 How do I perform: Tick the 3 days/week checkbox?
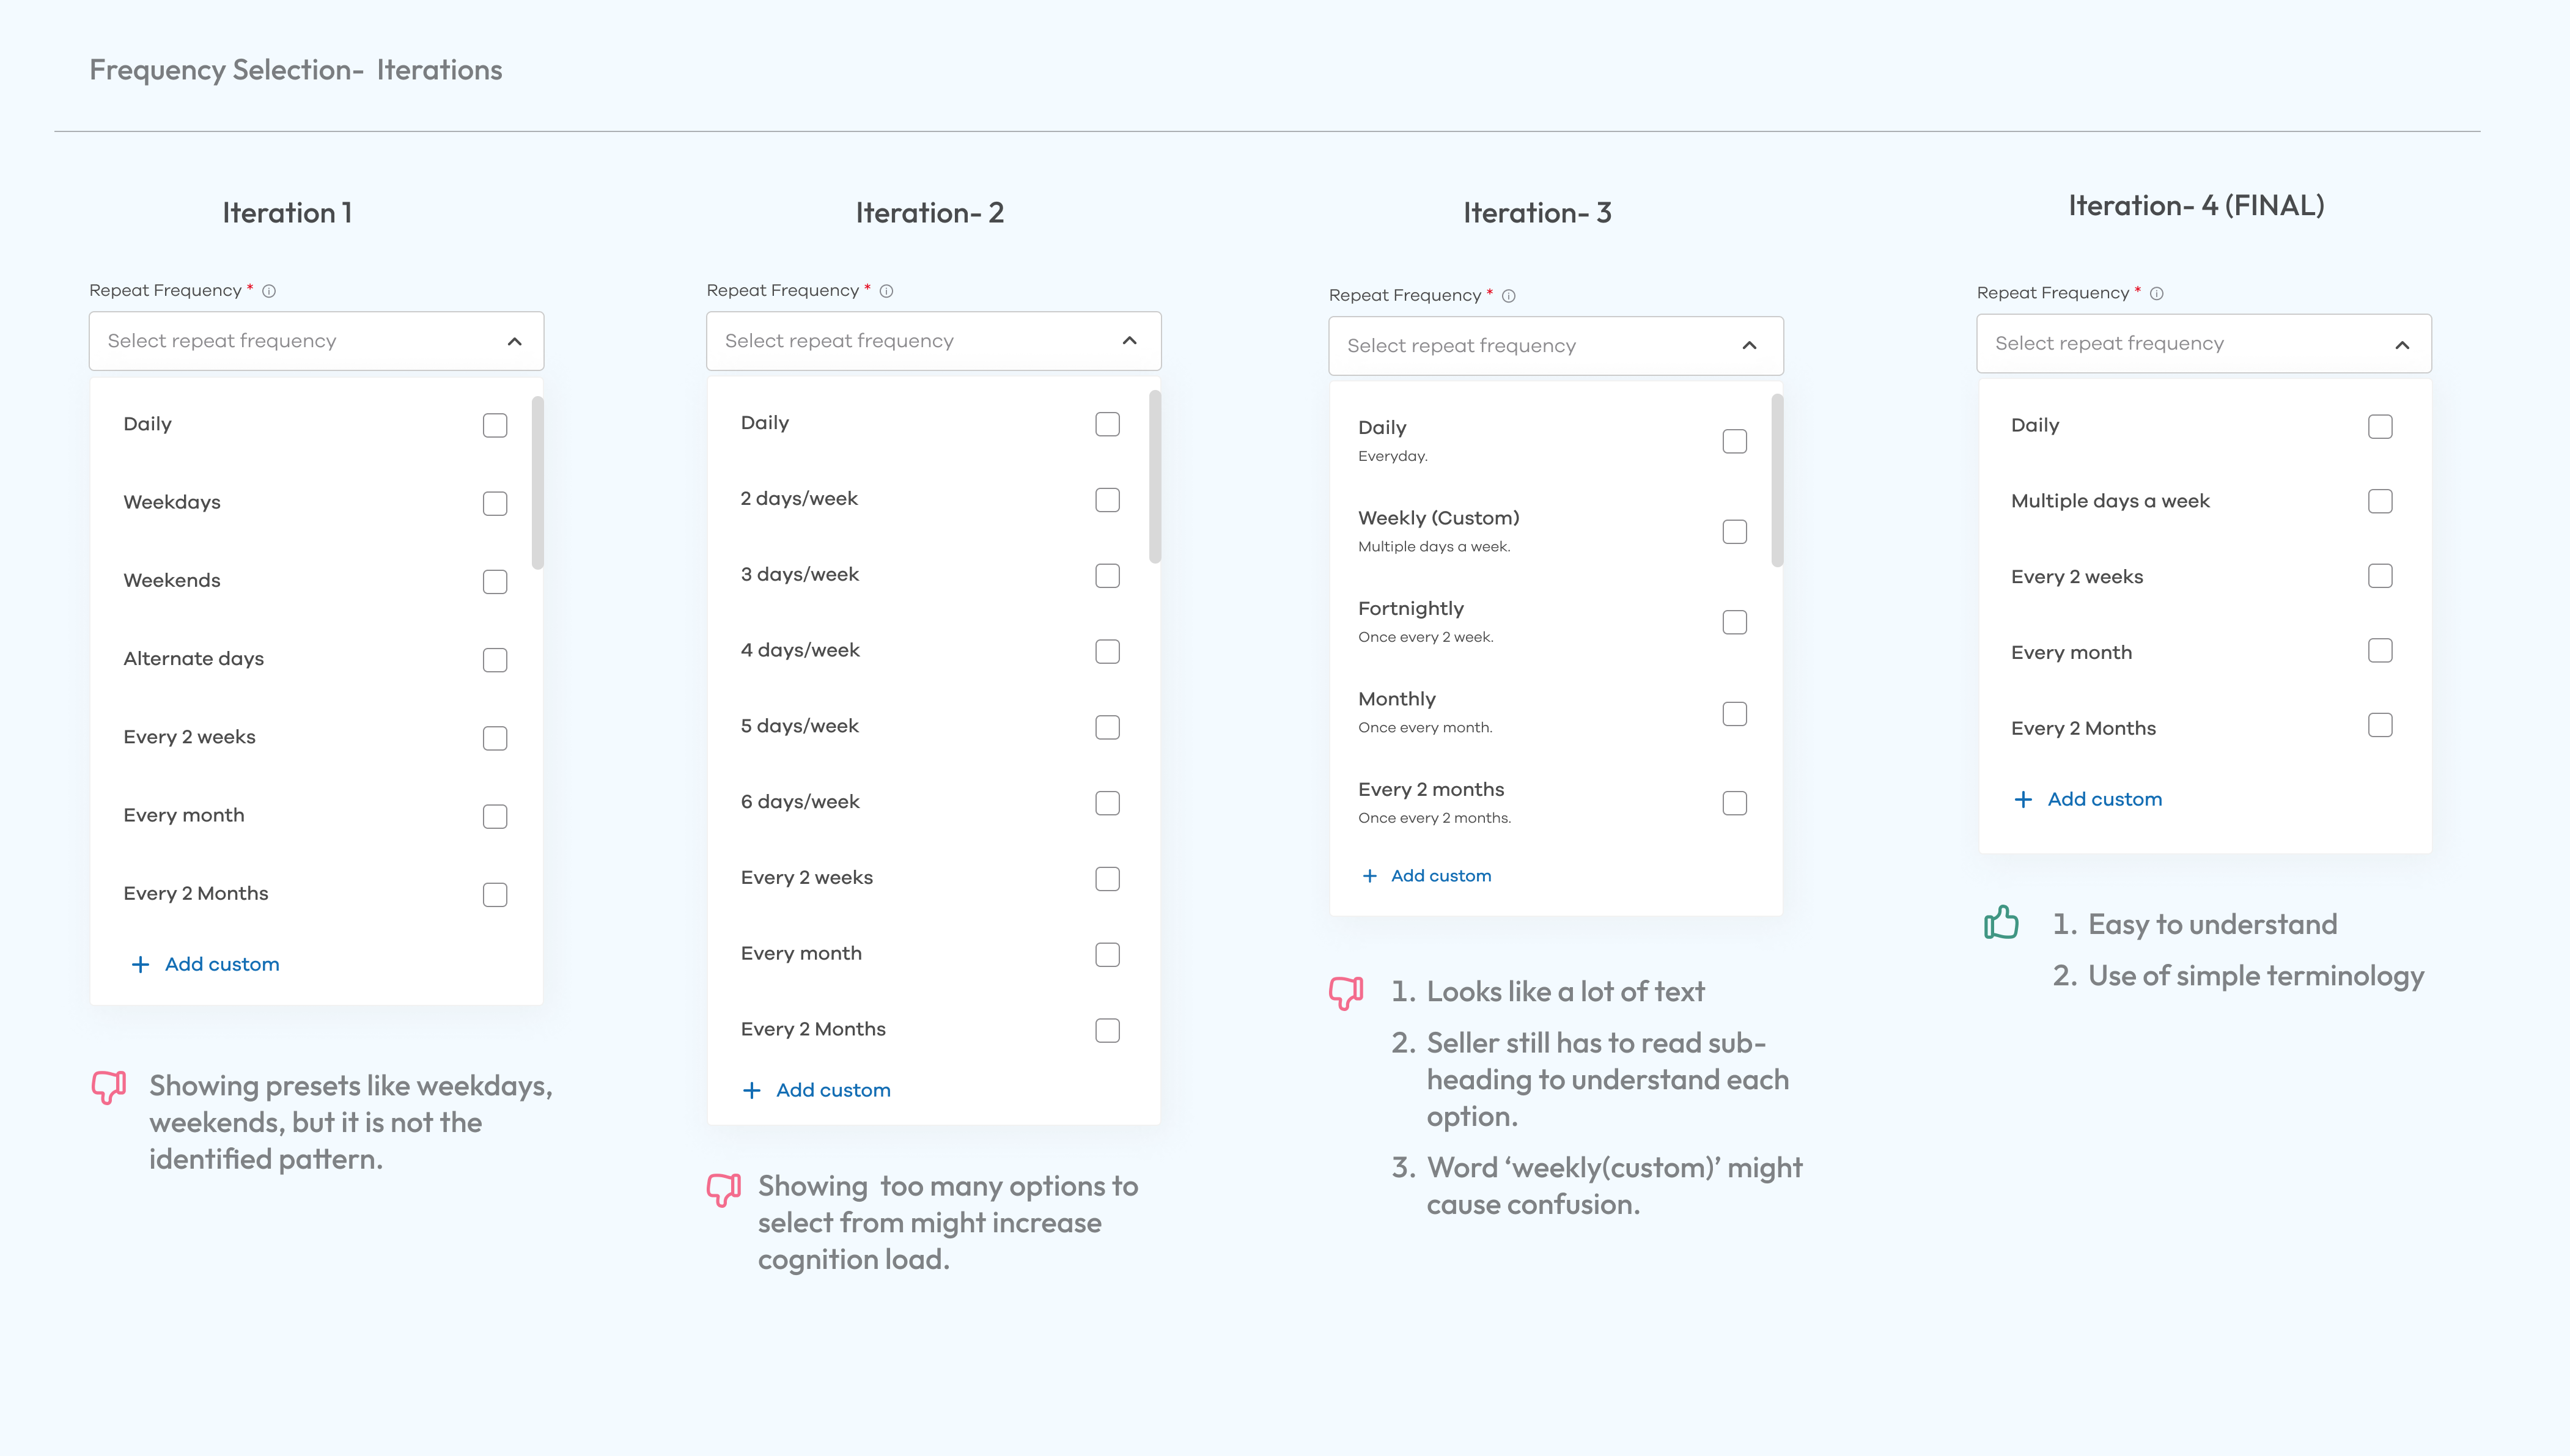pos(1107,576)
